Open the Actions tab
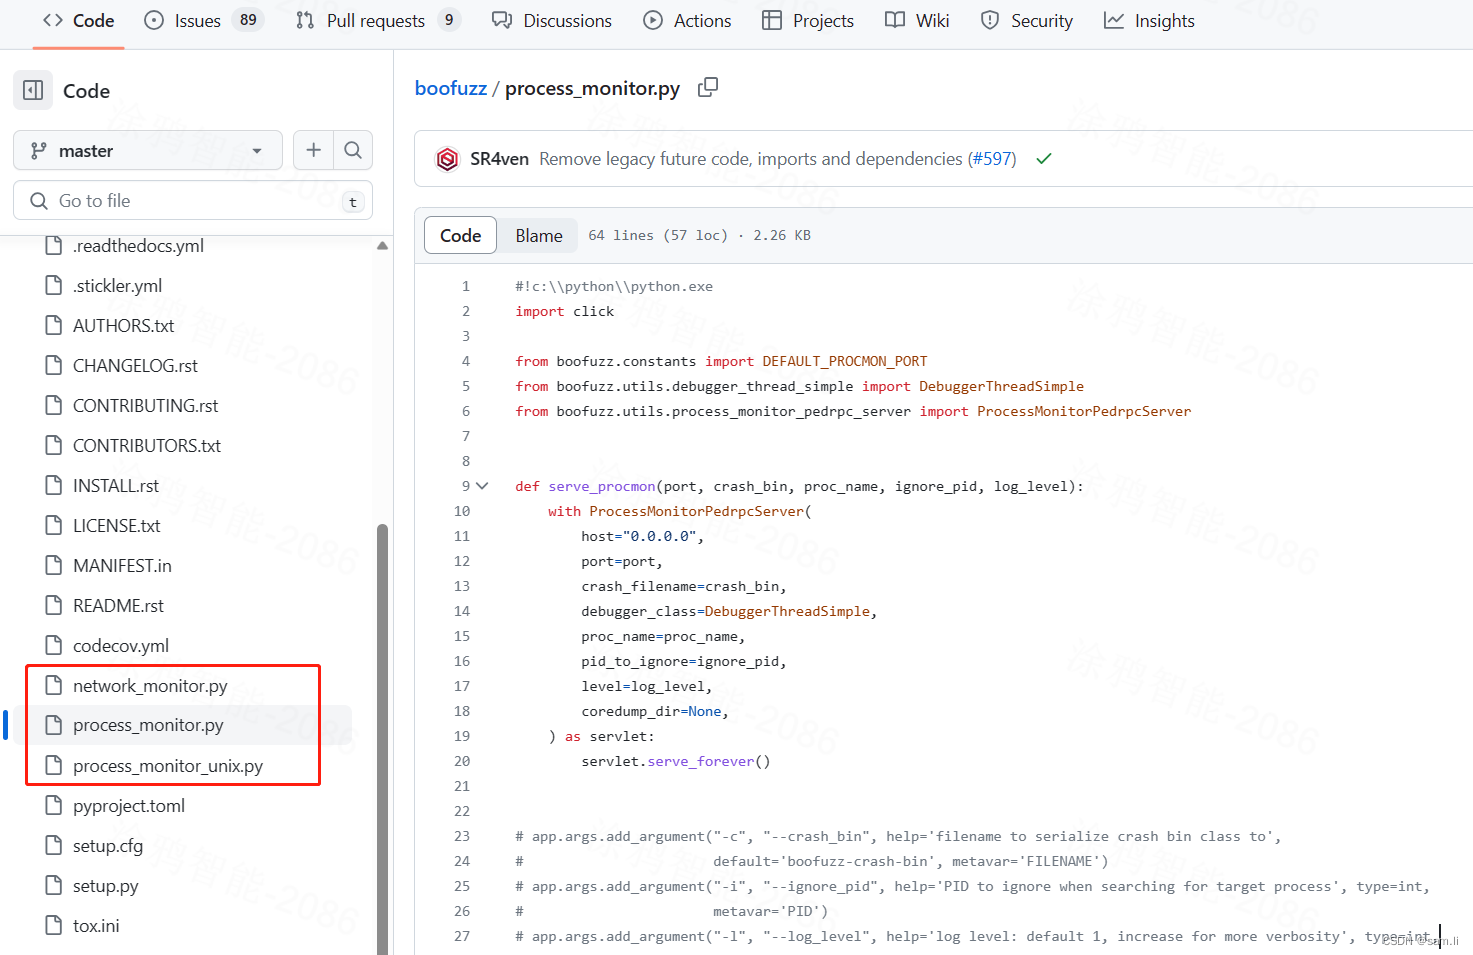The width and height of the screenshot is (1473, 955). pos(687,21)
